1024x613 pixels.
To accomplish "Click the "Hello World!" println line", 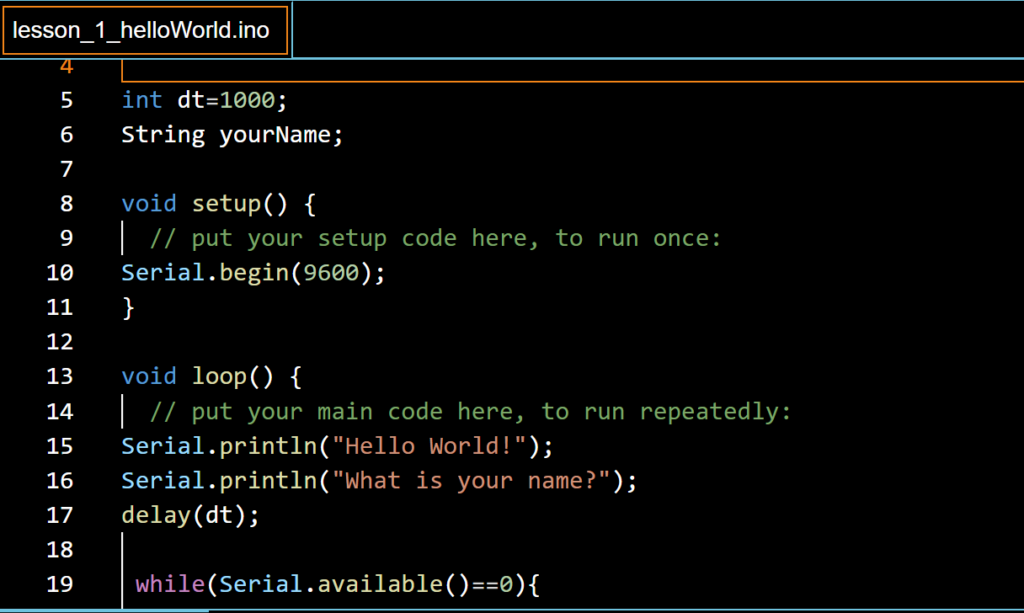I will pyautogui.click(x=337, y=447).
